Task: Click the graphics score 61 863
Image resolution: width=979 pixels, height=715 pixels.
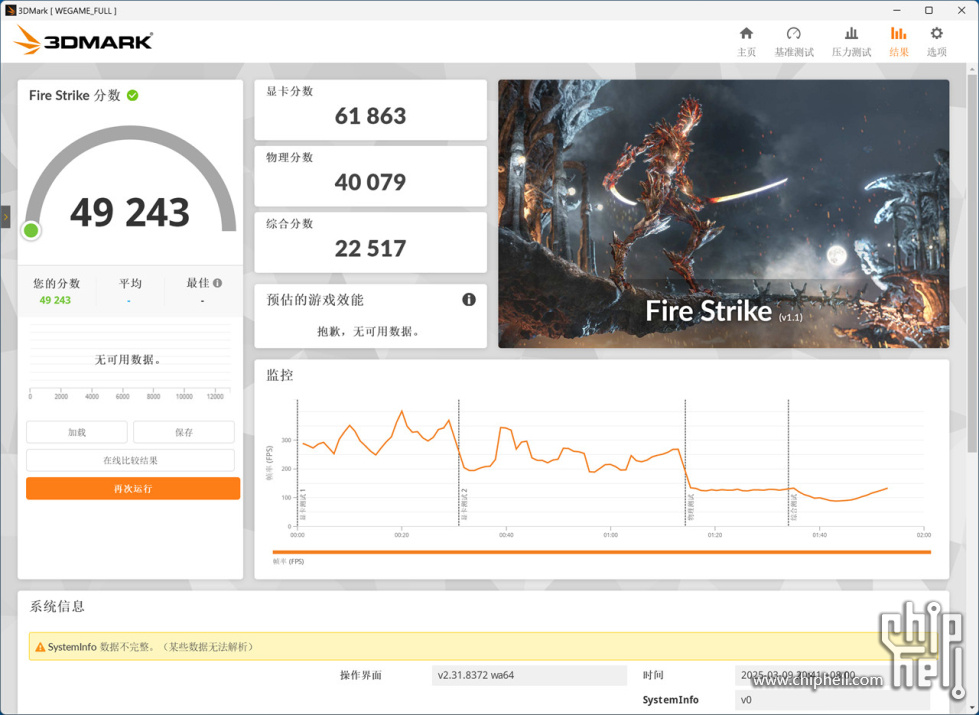Action: coord(370,116)
